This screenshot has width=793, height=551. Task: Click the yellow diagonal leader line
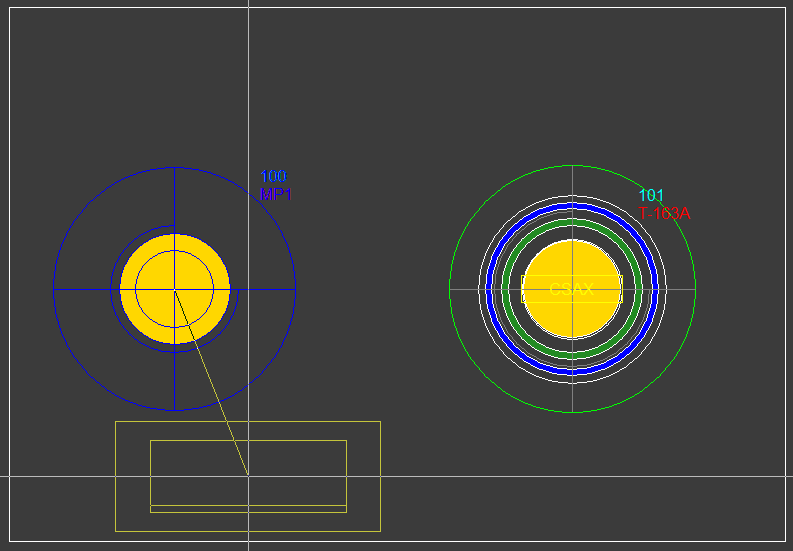click(x=211, y=383)
